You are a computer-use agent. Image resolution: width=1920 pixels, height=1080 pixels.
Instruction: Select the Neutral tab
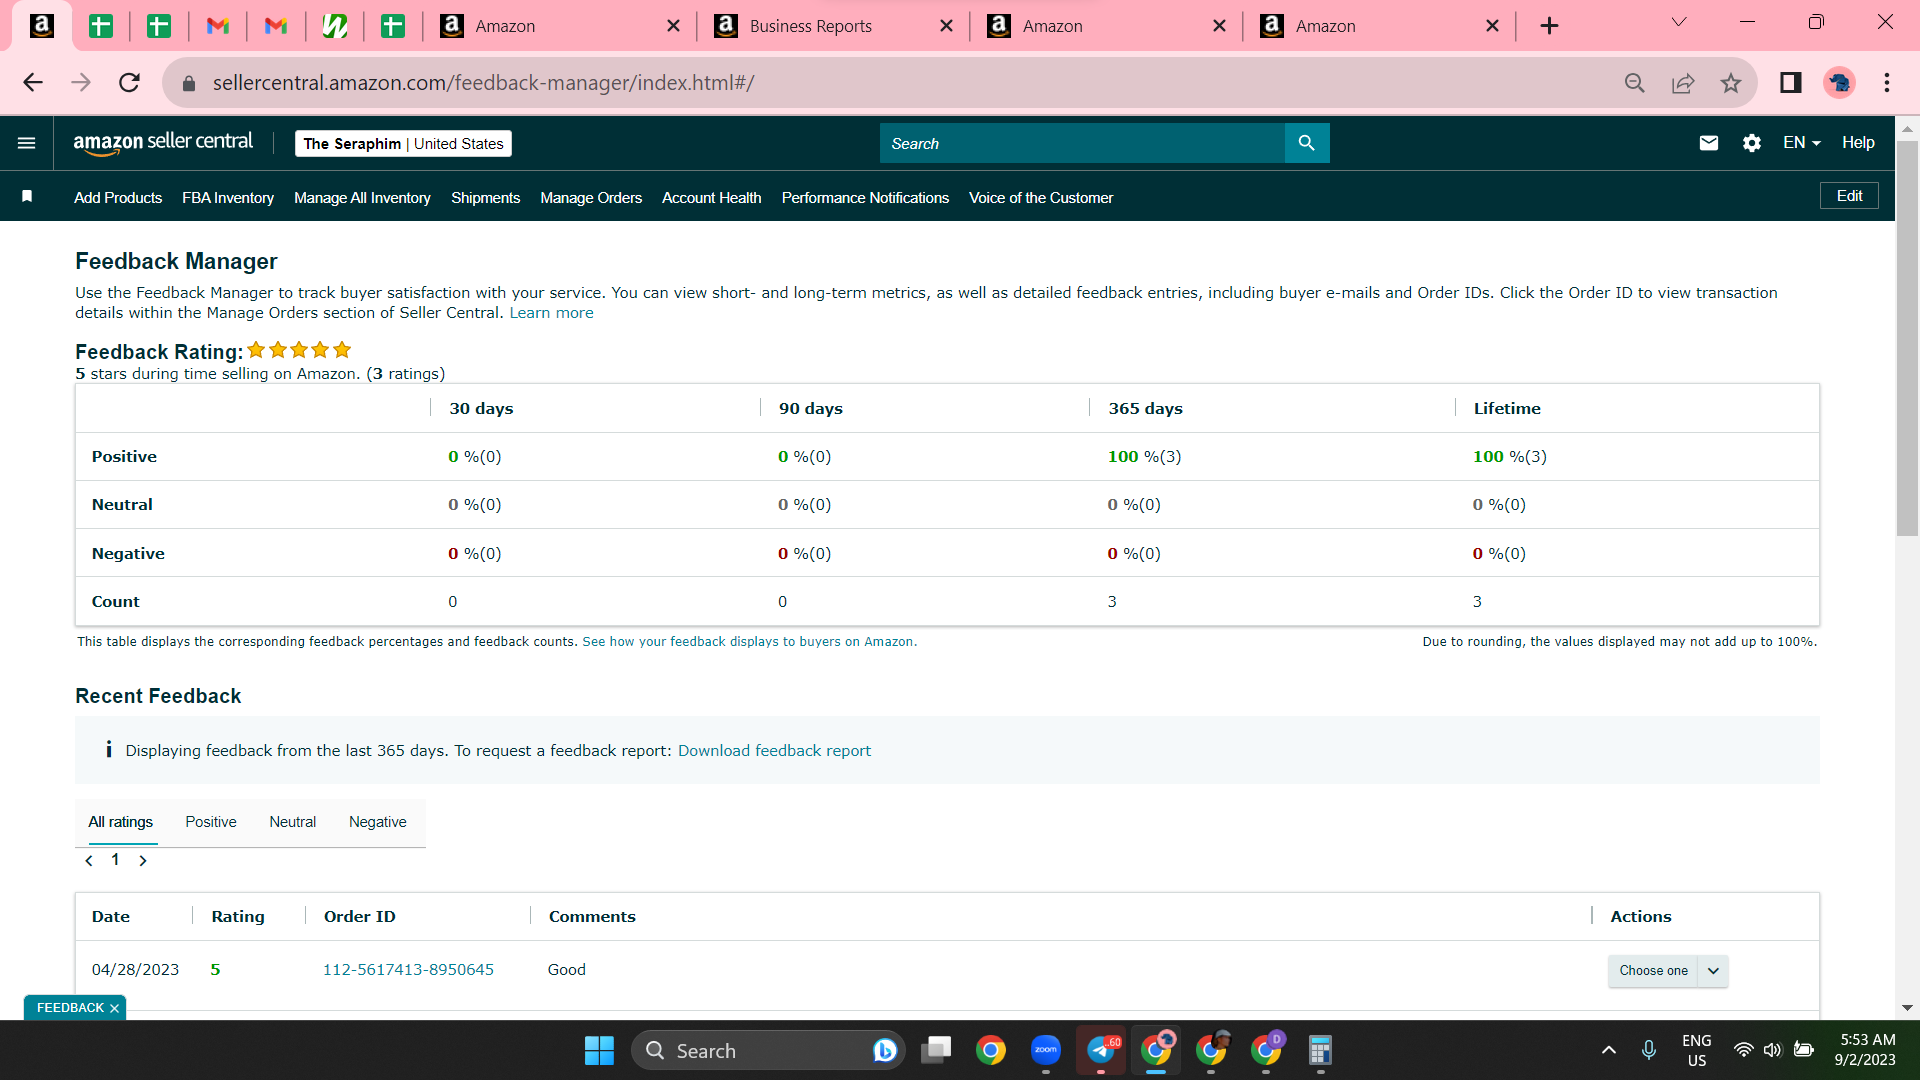pyautogui.click(x=292, y=822)
